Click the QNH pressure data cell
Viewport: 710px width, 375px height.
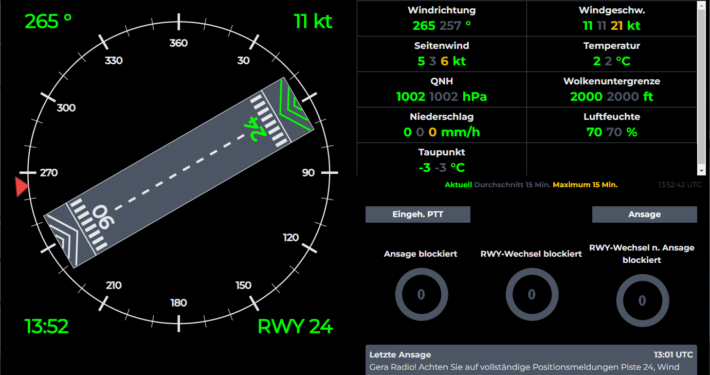click(x=441, y=90)
